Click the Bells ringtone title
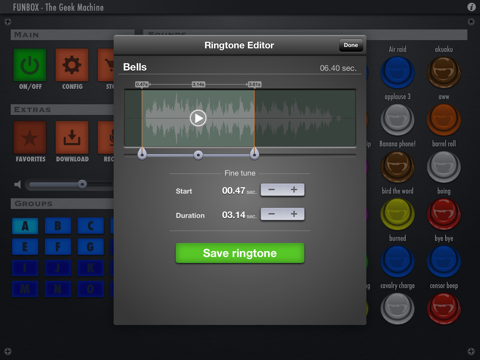Screen dimensions: 480x360 [x=135, y=67]
